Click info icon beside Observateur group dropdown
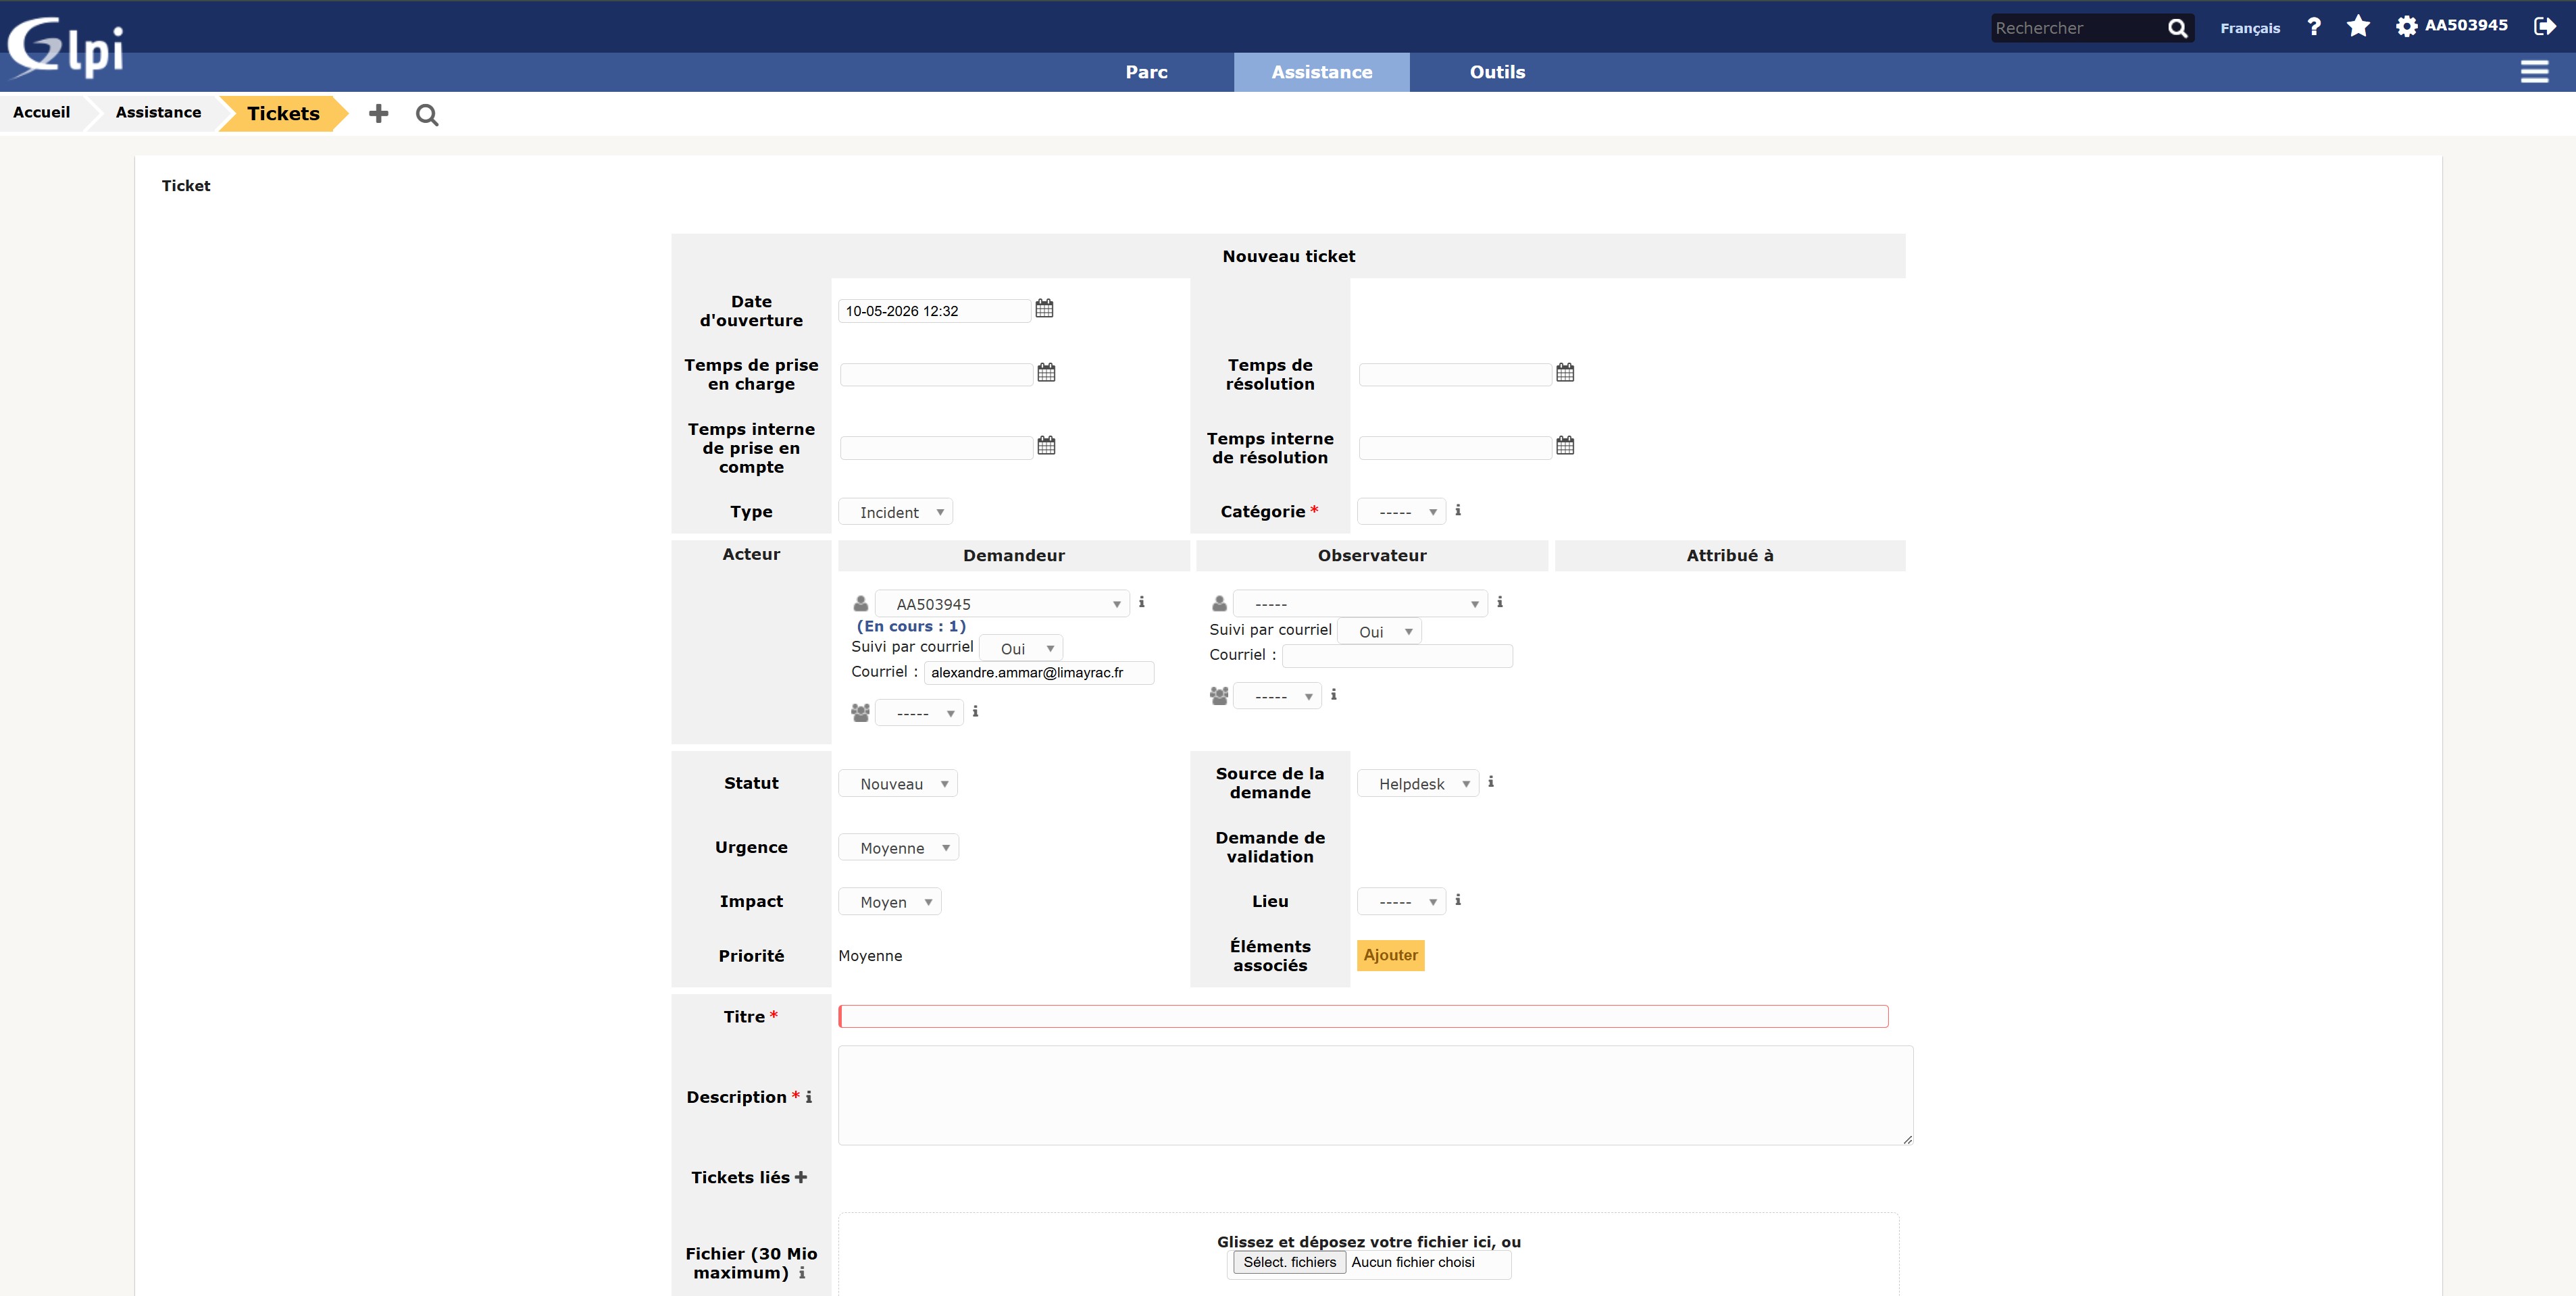The width and height of the screenshot is (2576, 1296). (1333, 694)
